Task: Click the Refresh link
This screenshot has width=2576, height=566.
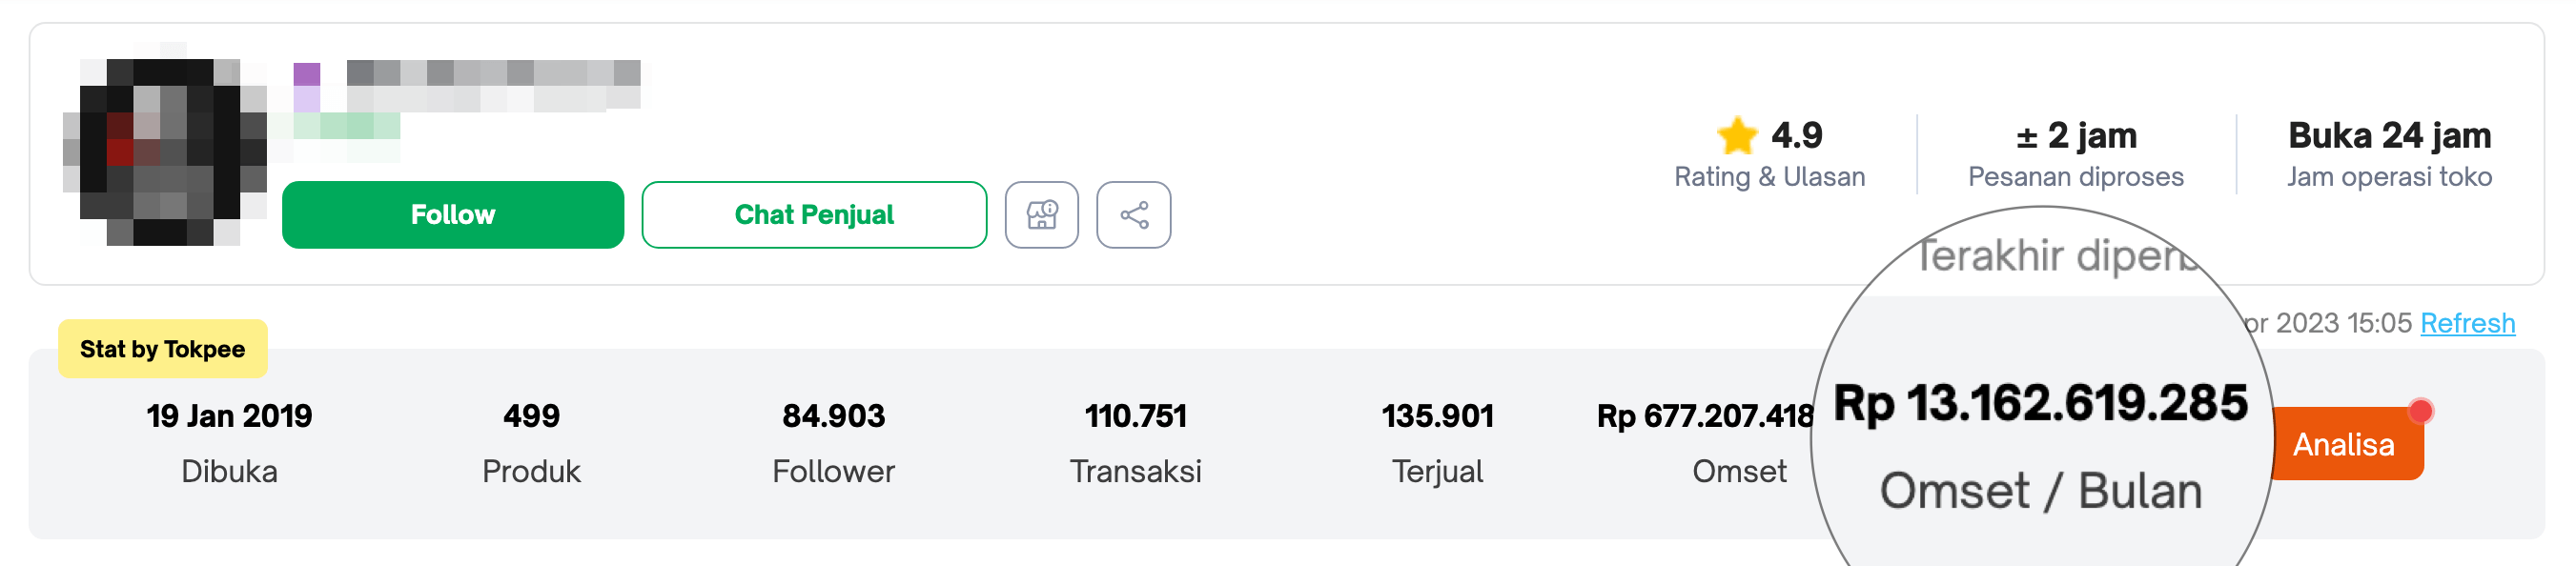Action: (x=2467, y=323)
